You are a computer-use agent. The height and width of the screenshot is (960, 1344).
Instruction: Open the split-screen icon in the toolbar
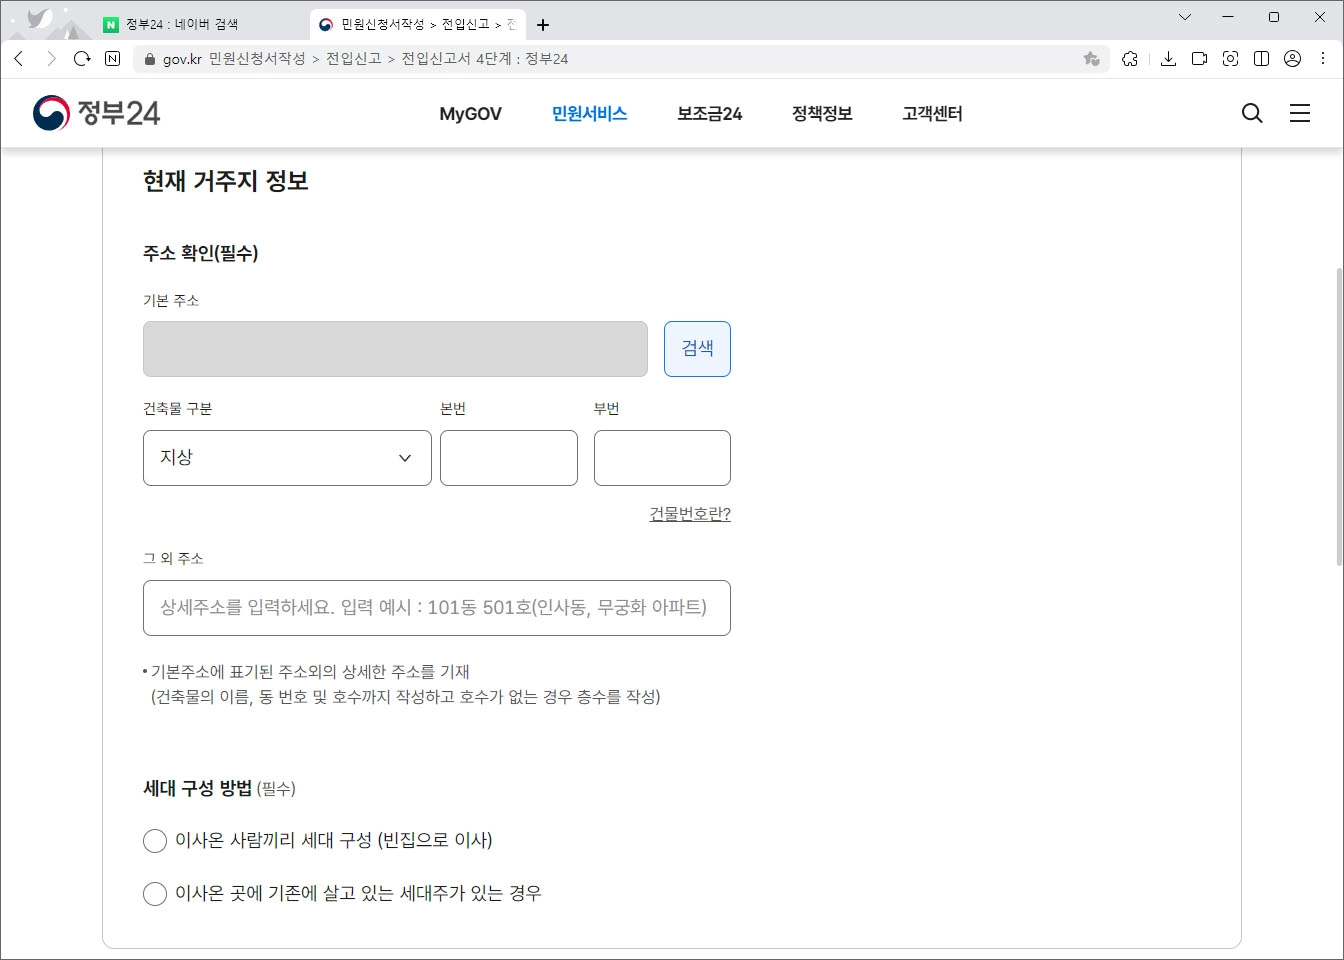pyautogui.click(x=1260, y=59)
